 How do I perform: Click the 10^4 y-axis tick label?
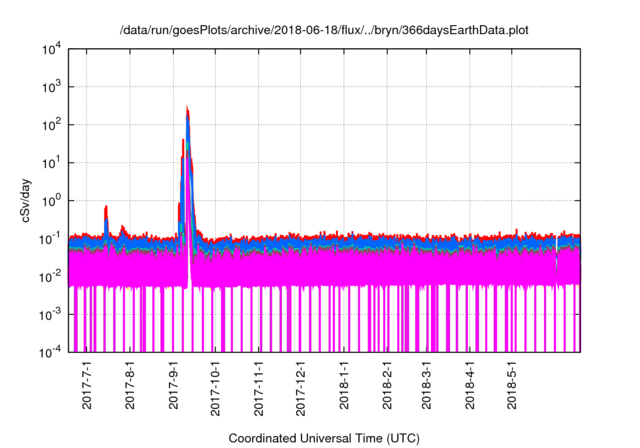(51, 49)
